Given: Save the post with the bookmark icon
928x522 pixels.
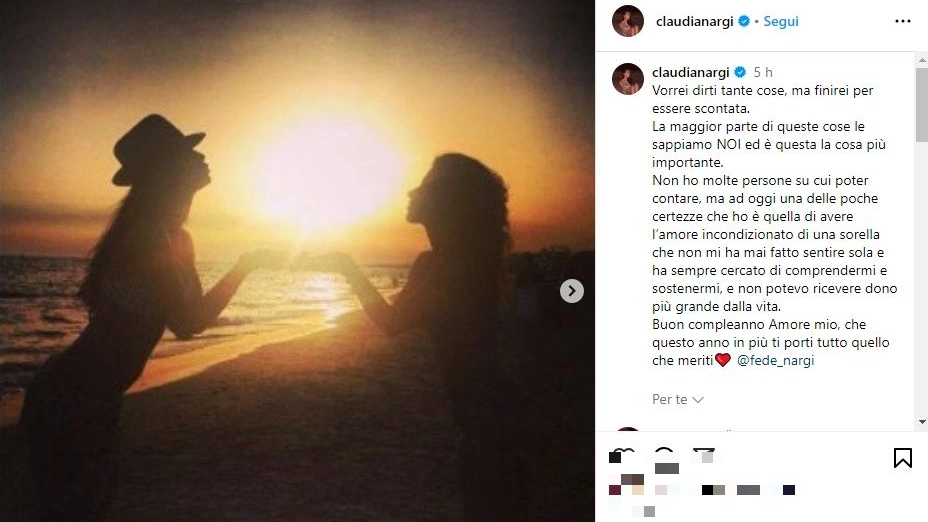Looking at the screenshot, I should click(903, 457).
